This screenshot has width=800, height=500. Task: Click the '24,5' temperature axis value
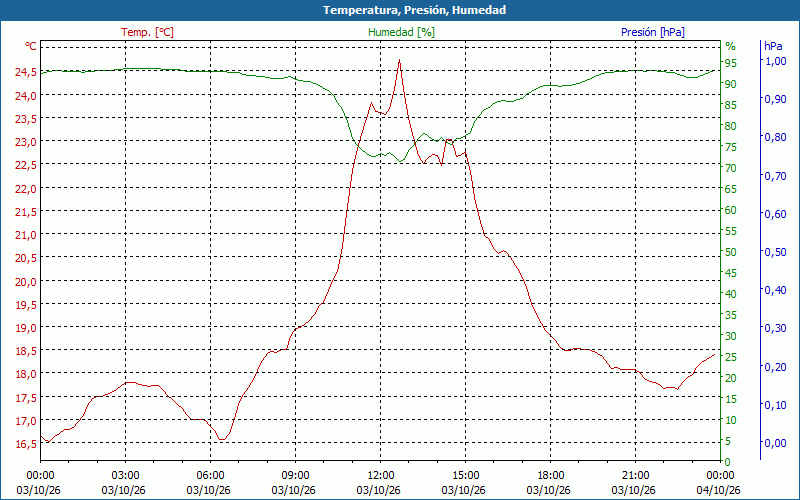26,72
